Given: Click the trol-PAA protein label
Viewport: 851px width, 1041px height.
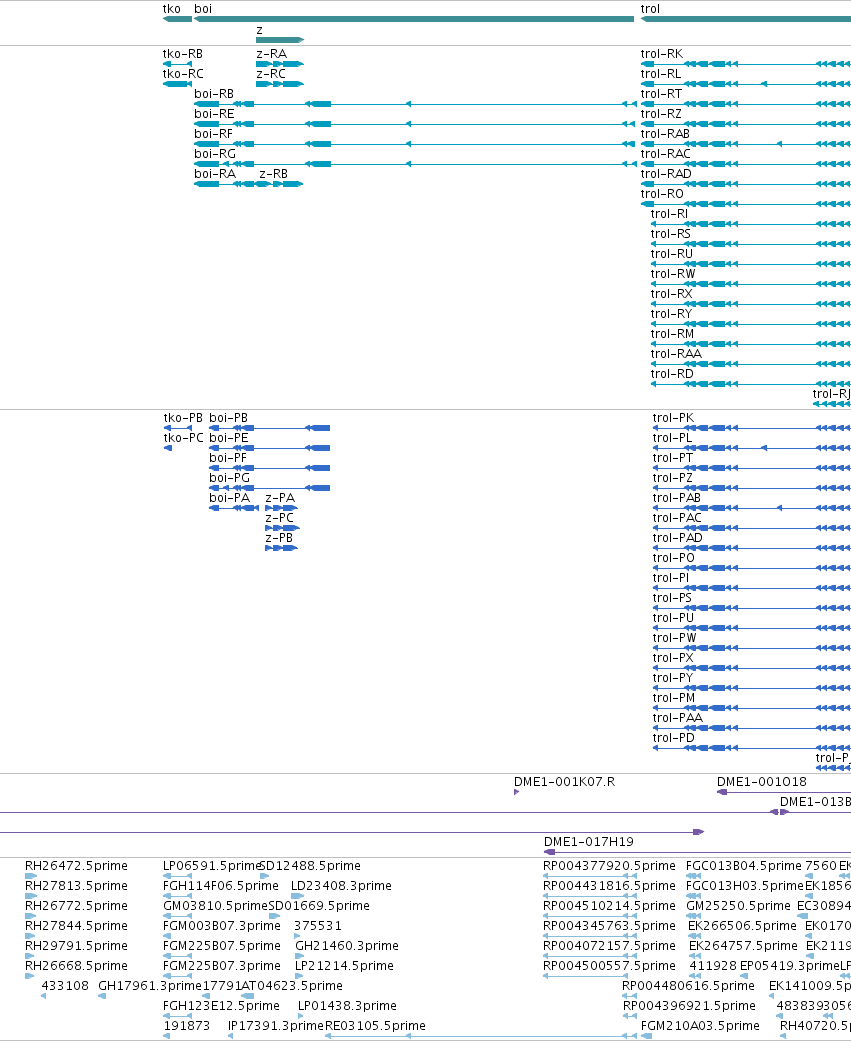Looking at the screenshot, I should click(678, 717).
